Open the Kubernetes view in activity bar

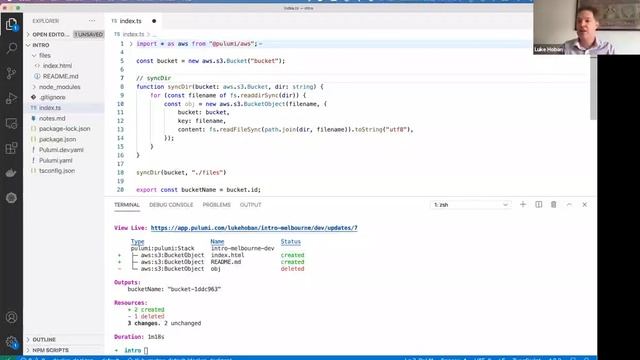point(11,198)
